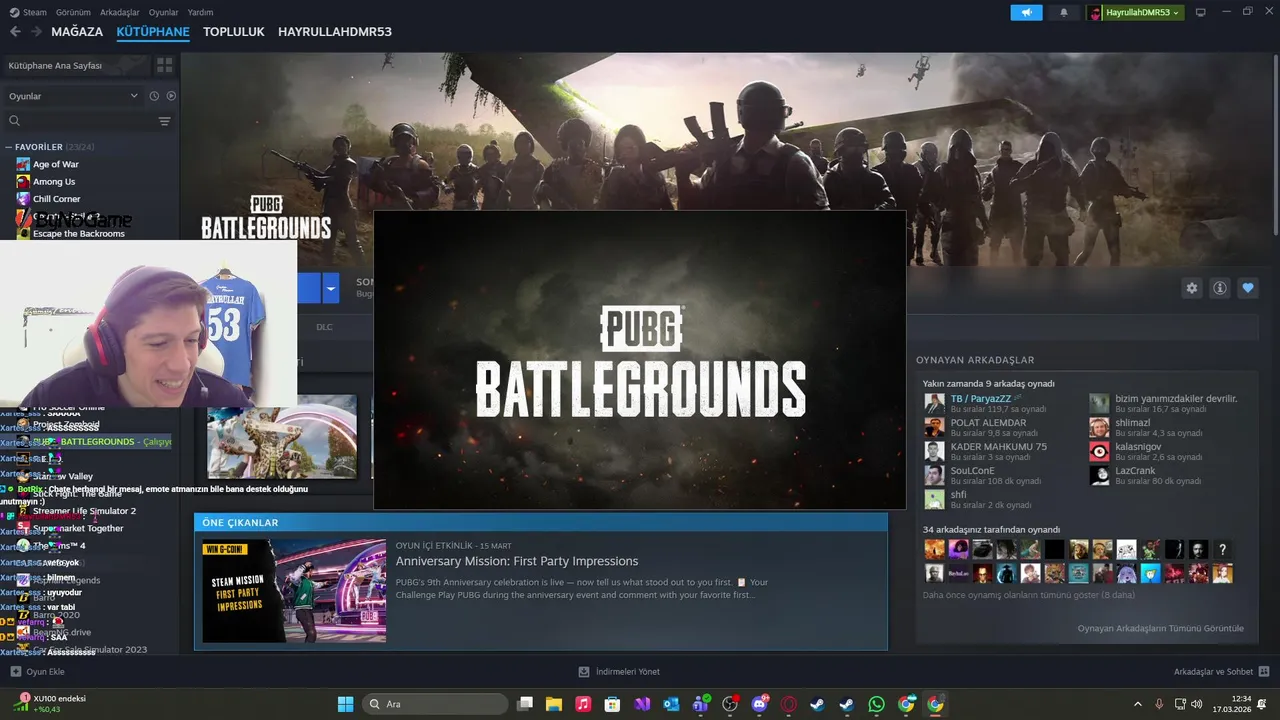Click the question-mark friend avatar
Screen dimensions: 1280x720
click(1222, 550)
